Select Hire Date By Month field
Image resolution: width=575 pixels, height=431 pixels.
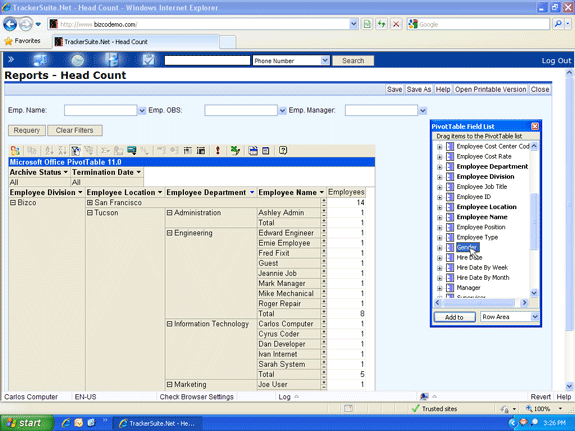coord(483,278)
